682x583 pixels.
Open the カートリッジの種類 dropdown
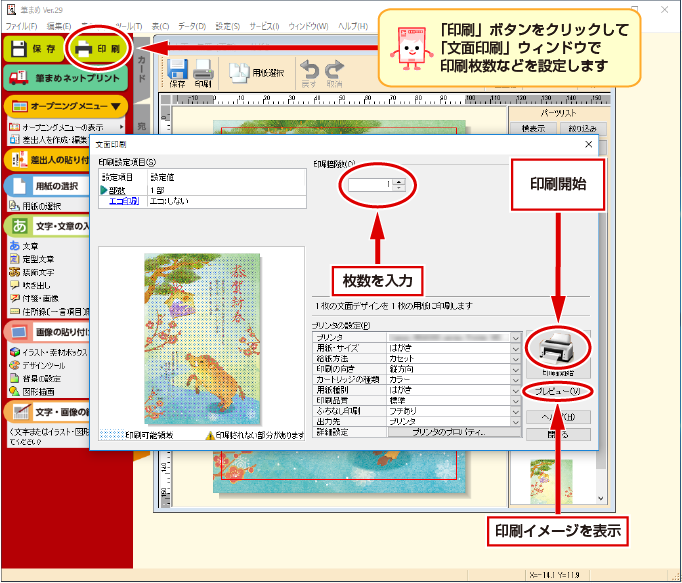point(515,379)
